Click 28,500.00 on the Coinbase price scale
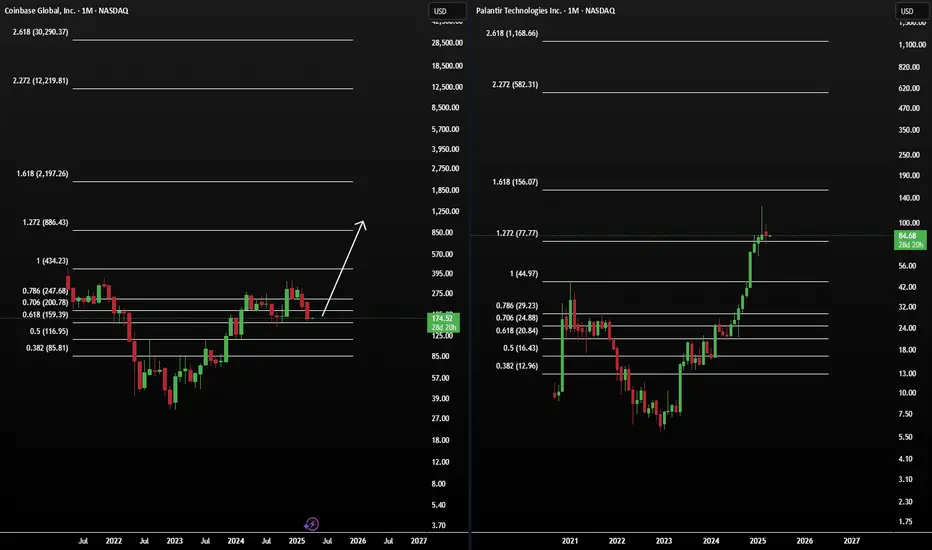The width and height of the screenshot is (932, 550). click(448, 43)
